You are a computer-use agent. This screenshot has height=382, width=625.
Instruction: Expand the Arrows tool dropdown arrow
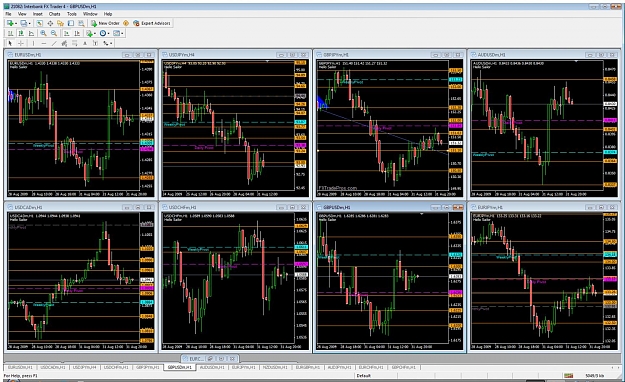(x=111, y=43)
